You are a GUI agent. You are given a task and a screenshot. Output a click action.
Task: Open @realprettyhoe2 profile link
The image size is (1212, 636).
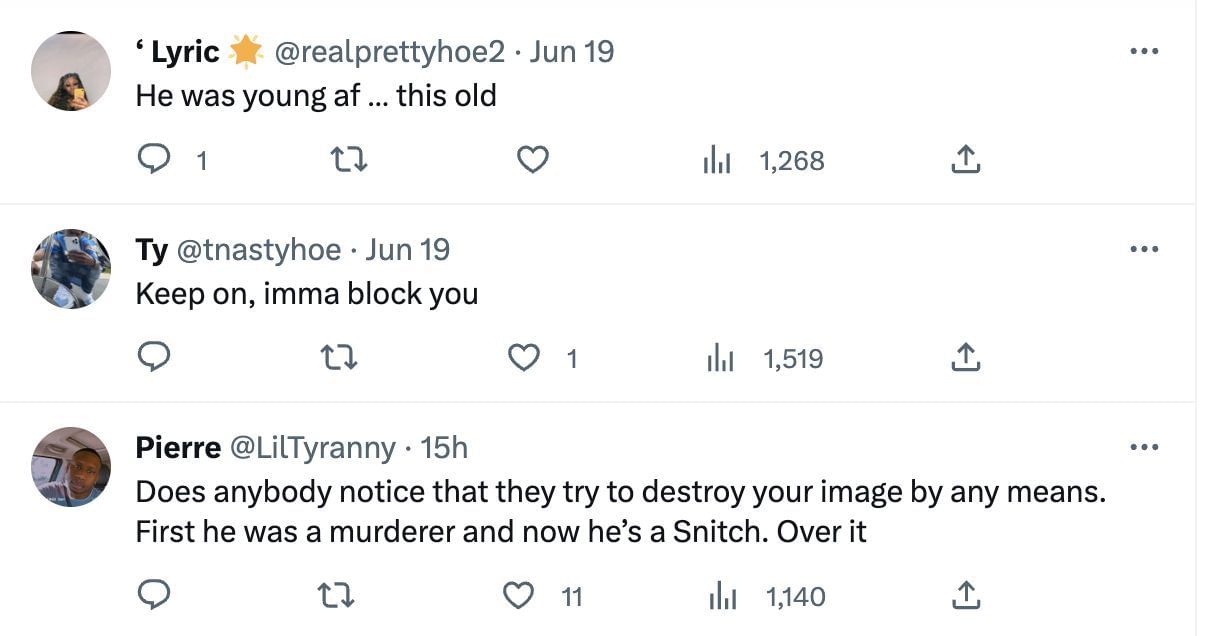tap(388, 51)
